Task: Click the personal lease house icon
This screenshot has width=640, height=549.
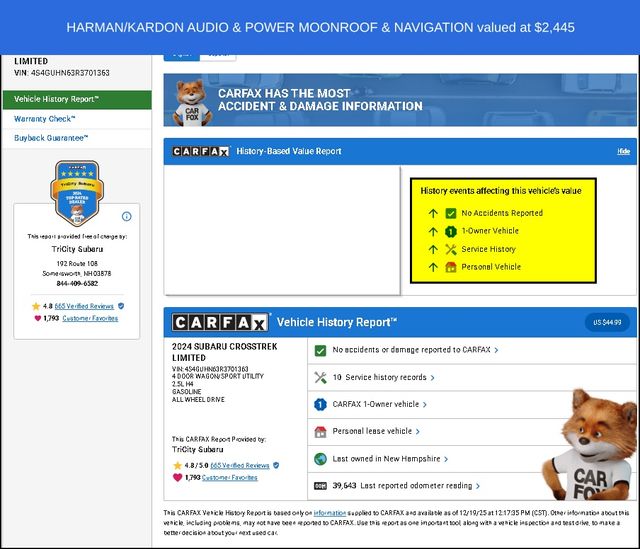Action: click(x=320, y=432)
